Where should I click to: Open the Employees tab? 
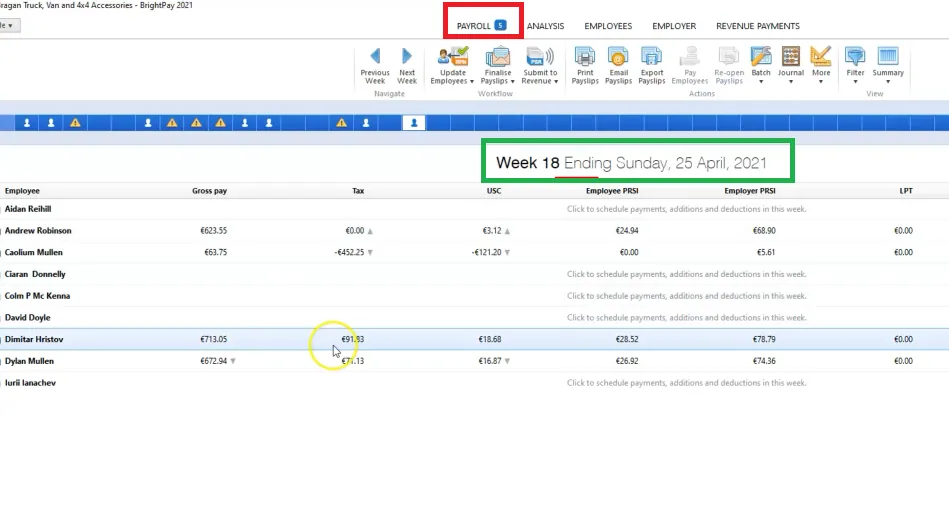pyautogui.click(x=608, y=26)
